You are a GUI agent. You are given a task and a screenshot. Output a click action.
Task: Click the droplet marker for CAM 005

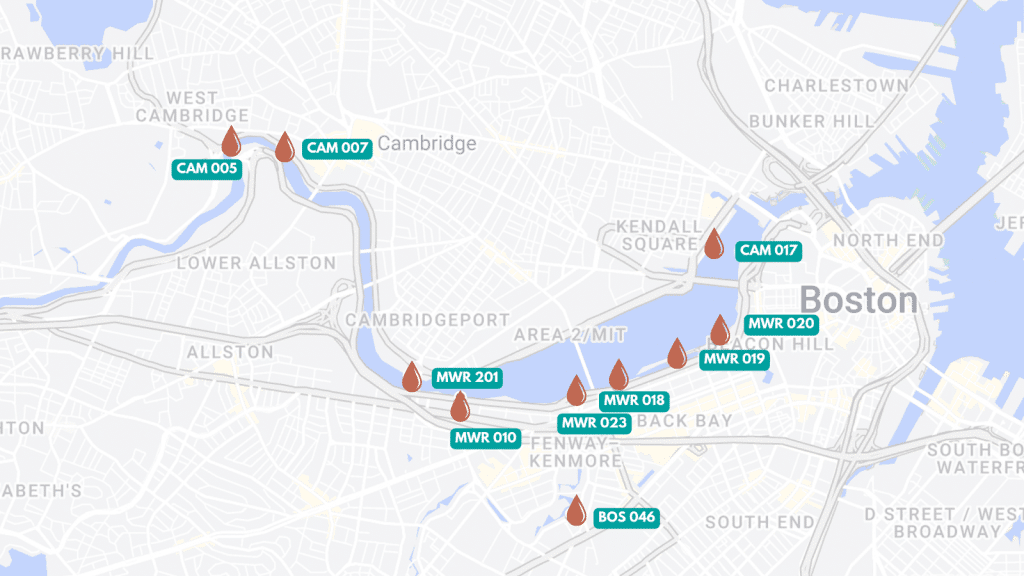point(231,141)
